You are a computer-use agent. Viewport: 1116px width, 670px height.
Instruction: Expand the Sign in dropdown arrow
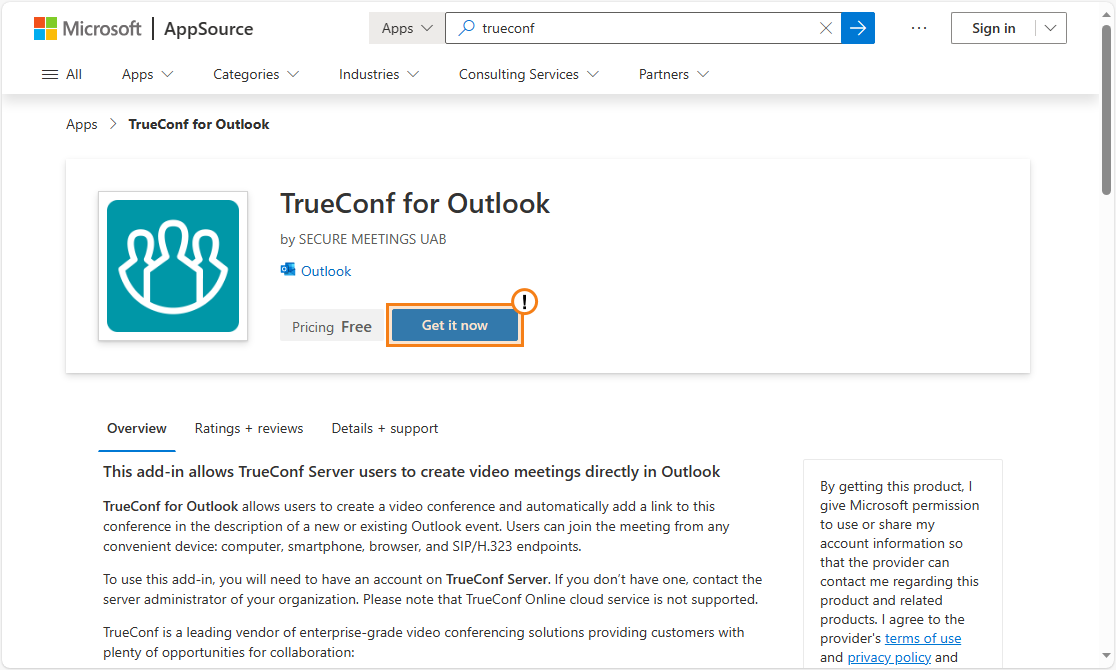coord(1050,28)
